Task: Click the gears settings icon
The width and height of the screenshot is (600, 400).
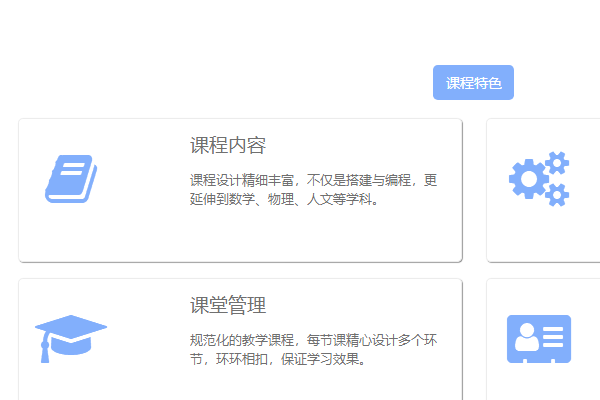Action: click(x=539, y=179)
